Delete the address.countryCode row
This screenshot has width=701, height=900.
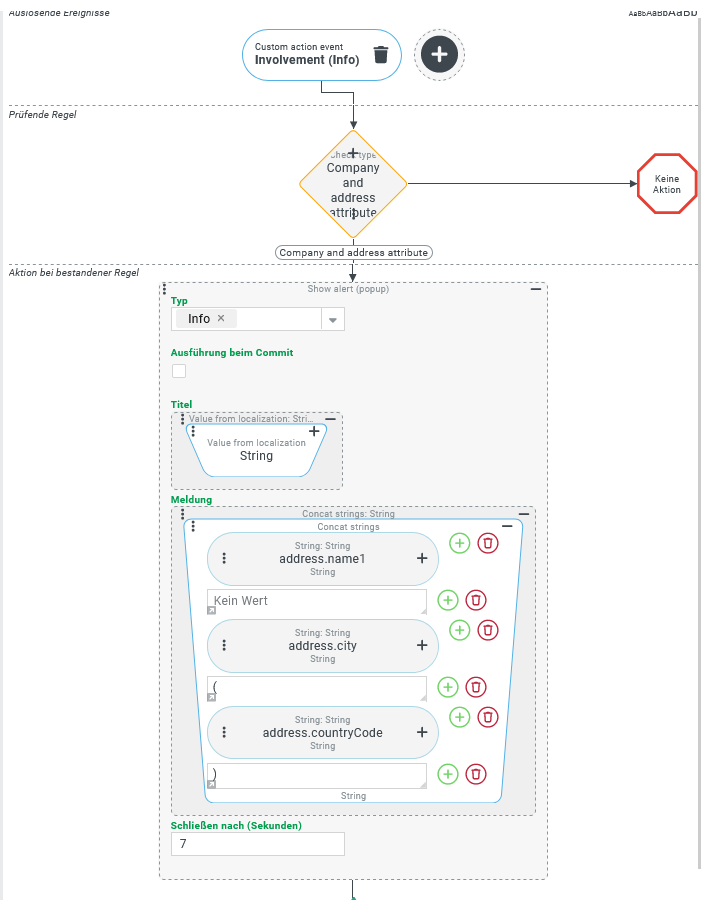[x=488, y=717]
